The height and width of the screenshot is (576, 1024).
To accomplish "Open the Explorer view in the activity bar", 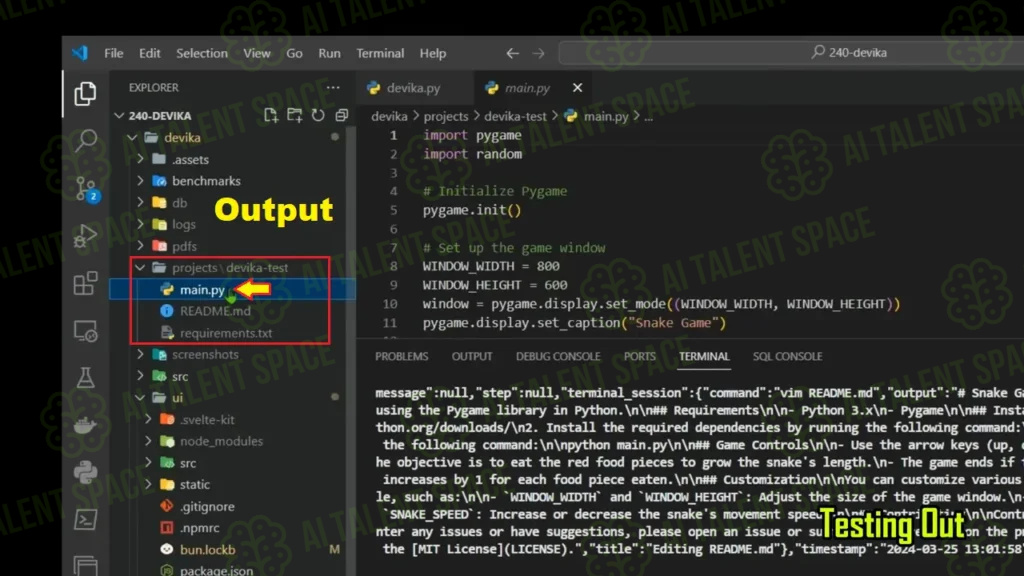I will [85, 94].
